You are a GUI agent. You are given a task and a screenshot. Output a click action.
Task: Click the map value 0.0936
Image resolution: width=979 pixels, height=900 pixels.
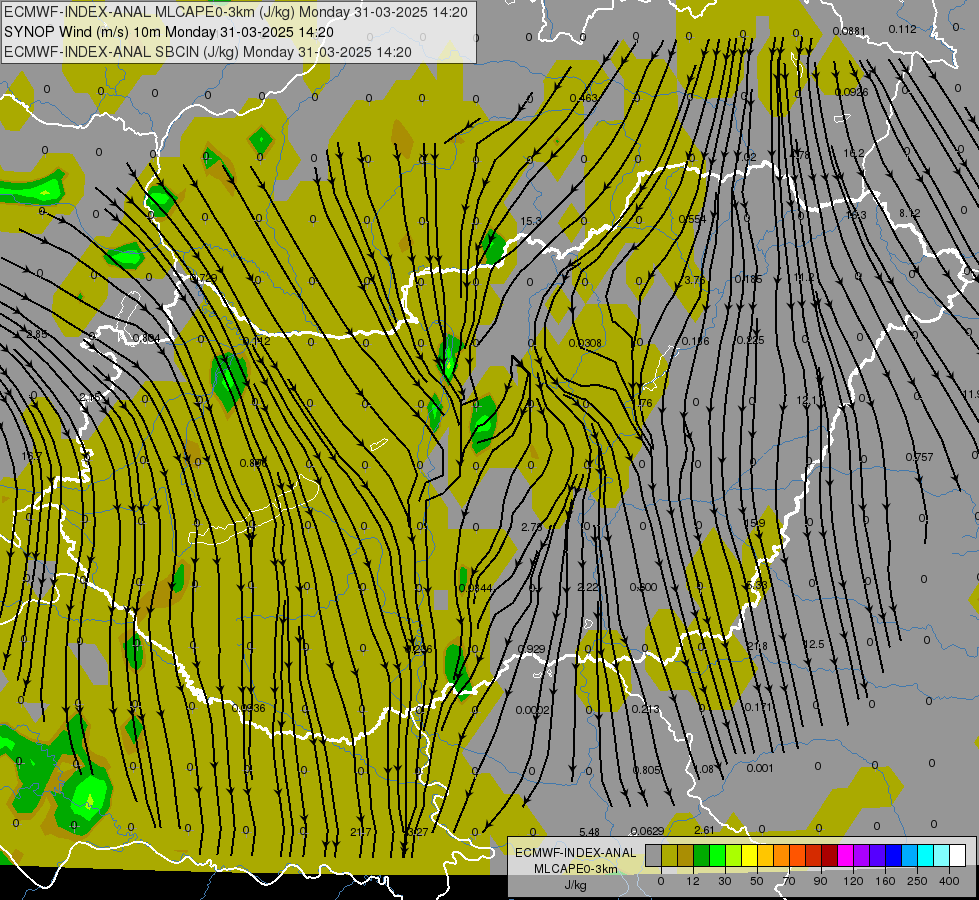point(248,708)
